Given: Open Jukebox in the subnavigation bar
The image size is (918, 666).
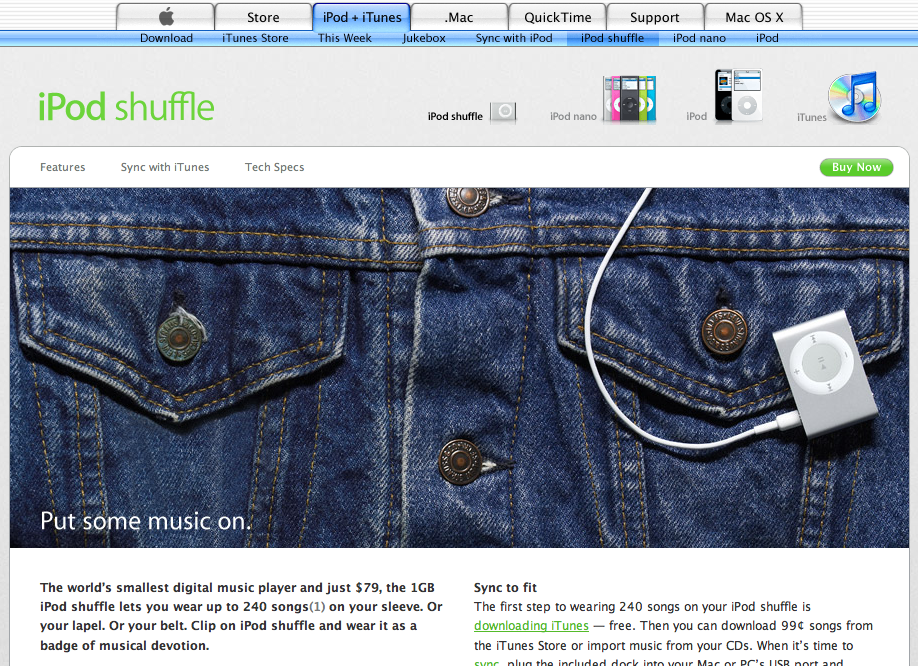Looking at the screenshot, I should tap(424, 38).
